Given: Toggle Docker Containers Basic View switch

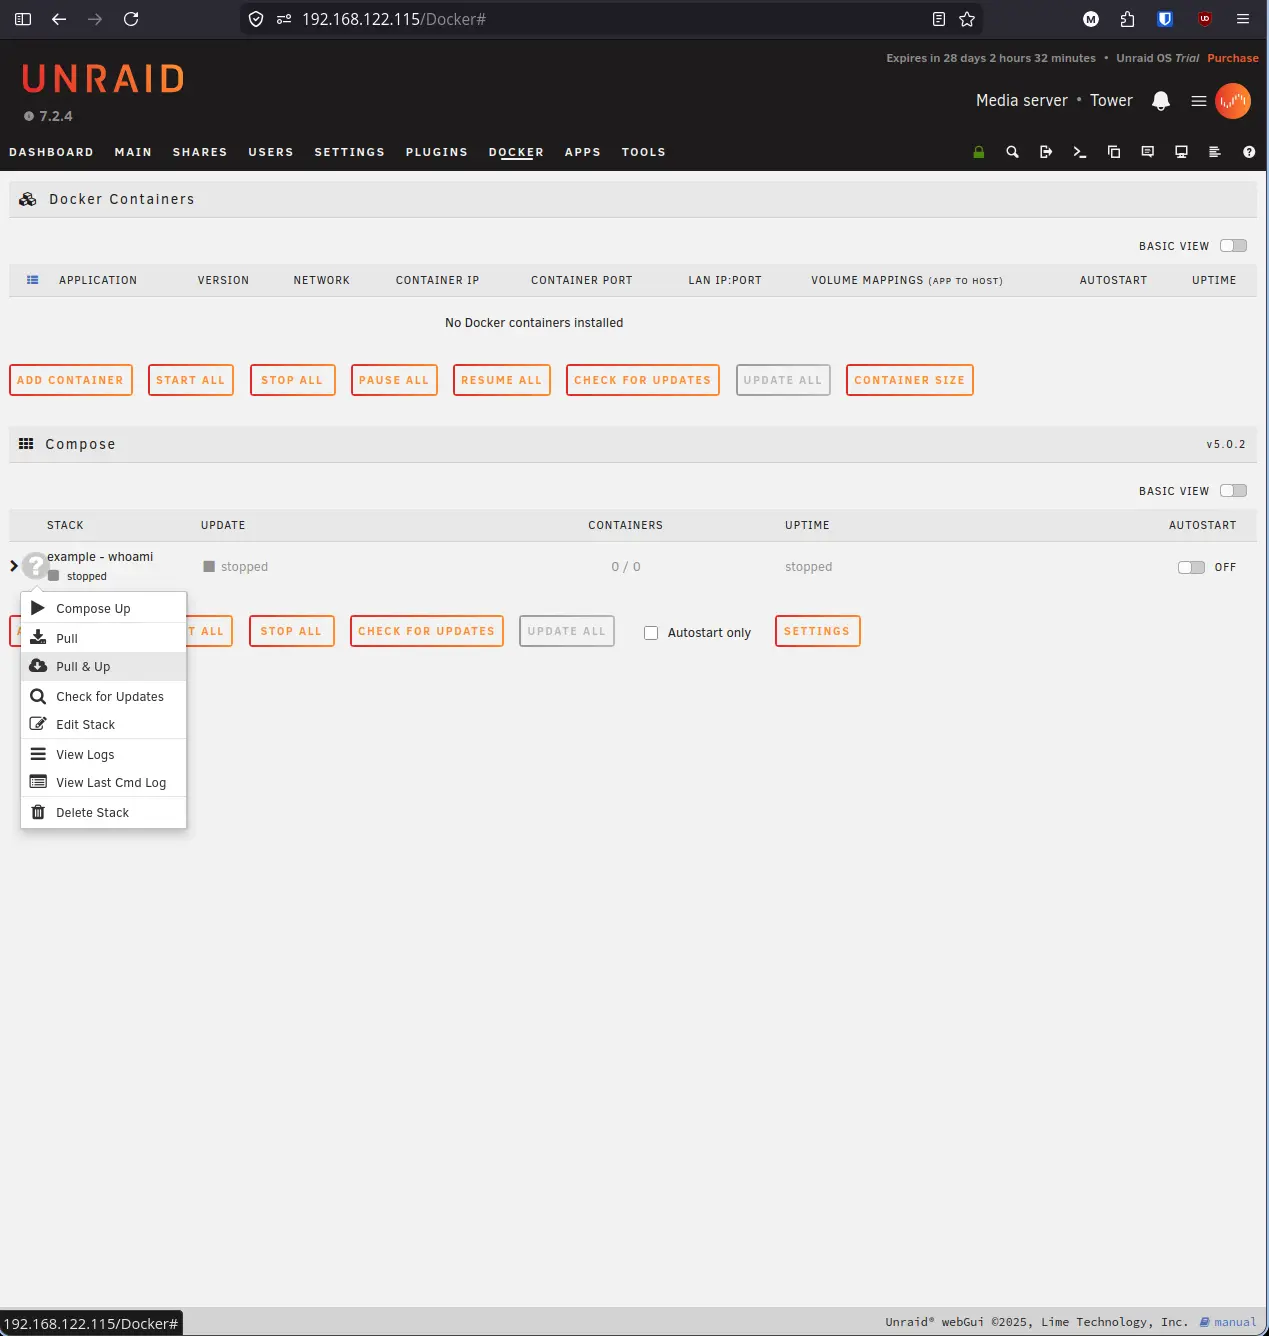Looking at the screenshot, I should pyautogui.click(x=1233, y=246).
